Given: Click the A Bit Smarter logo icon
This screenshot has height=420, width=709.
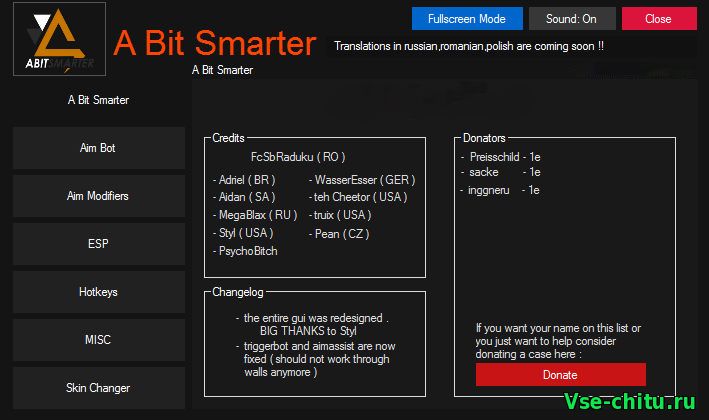Looking at the screenshot, I should click(x=59, y=39).
